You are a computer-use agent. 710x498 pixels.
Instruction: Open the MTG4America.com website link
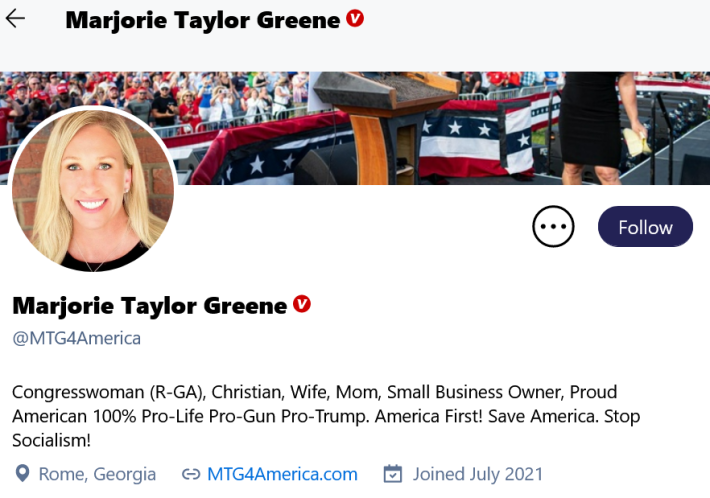click(282, 474)
